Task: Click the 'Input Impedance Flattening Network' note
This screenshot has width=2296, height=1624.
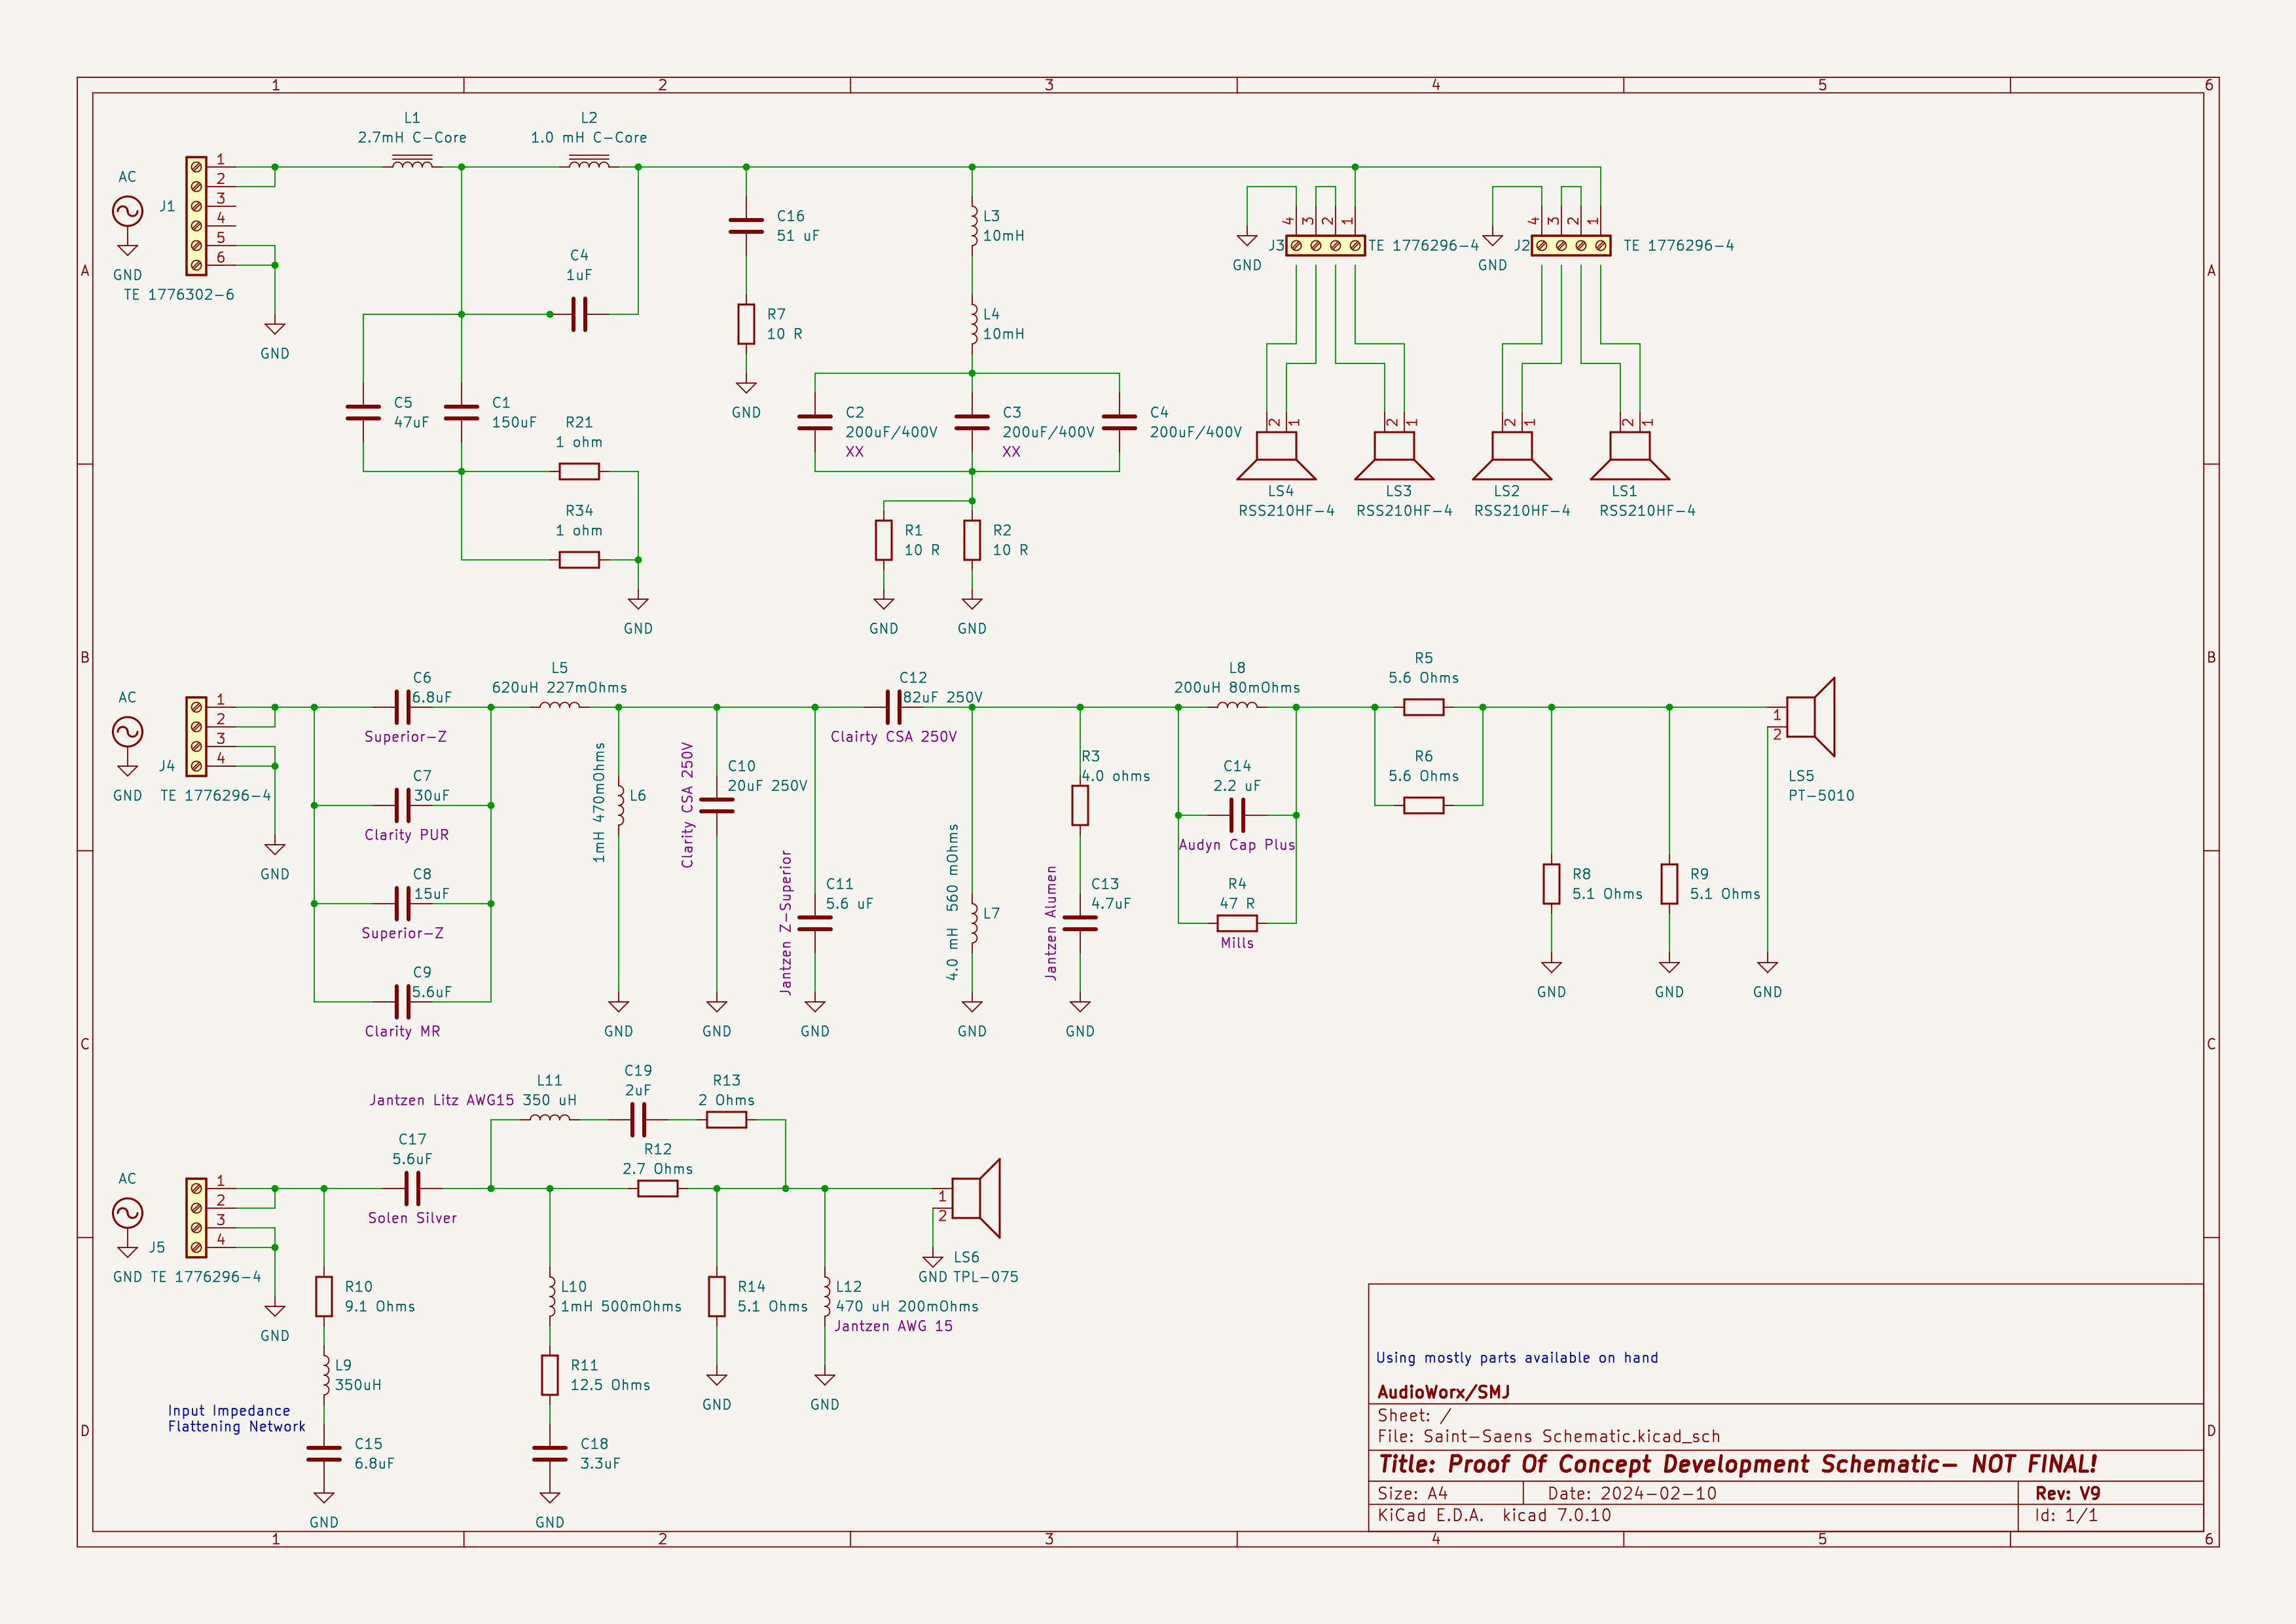Action: 236,1419
